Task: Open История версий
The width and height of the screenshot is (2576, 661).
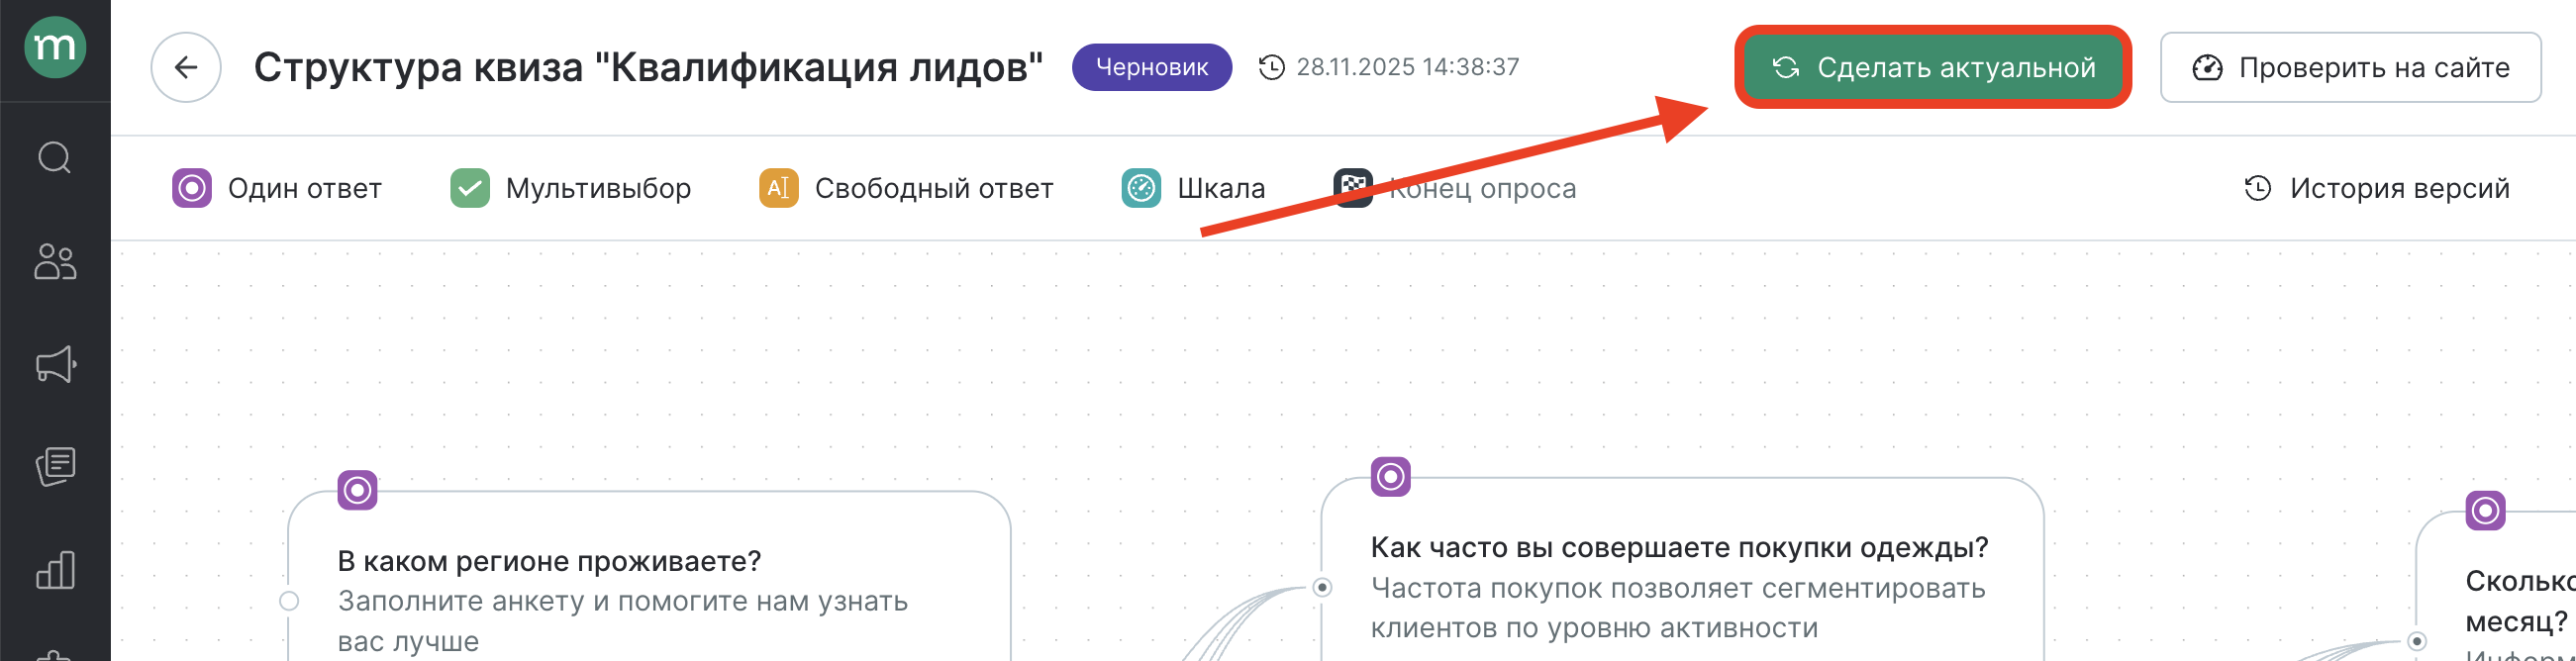Action: click(2376, 188)
